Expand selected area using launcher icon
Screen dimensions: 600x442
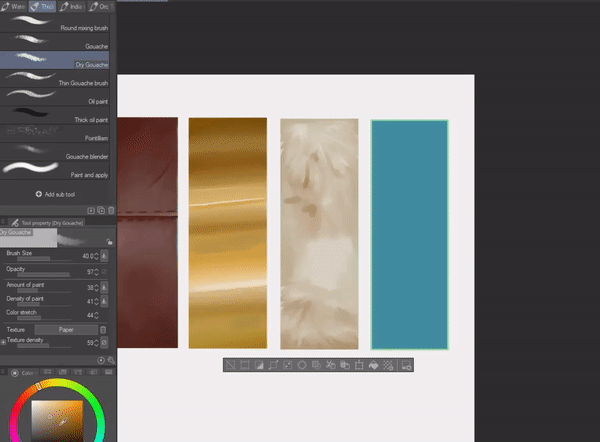pyautogui.click(x=273, y=365)
